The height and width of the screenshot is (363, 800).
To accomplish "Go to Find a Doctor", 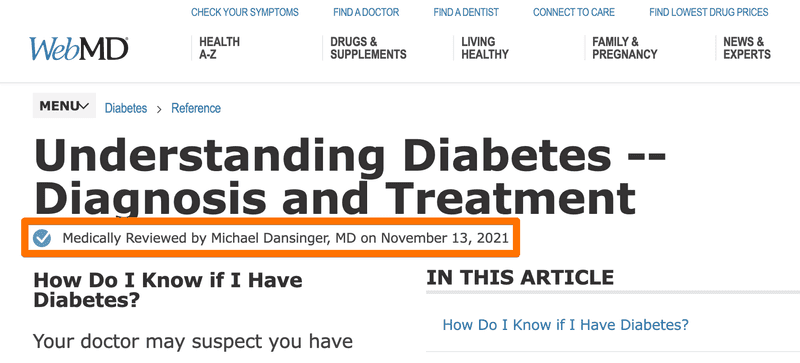I will (366, 12).
